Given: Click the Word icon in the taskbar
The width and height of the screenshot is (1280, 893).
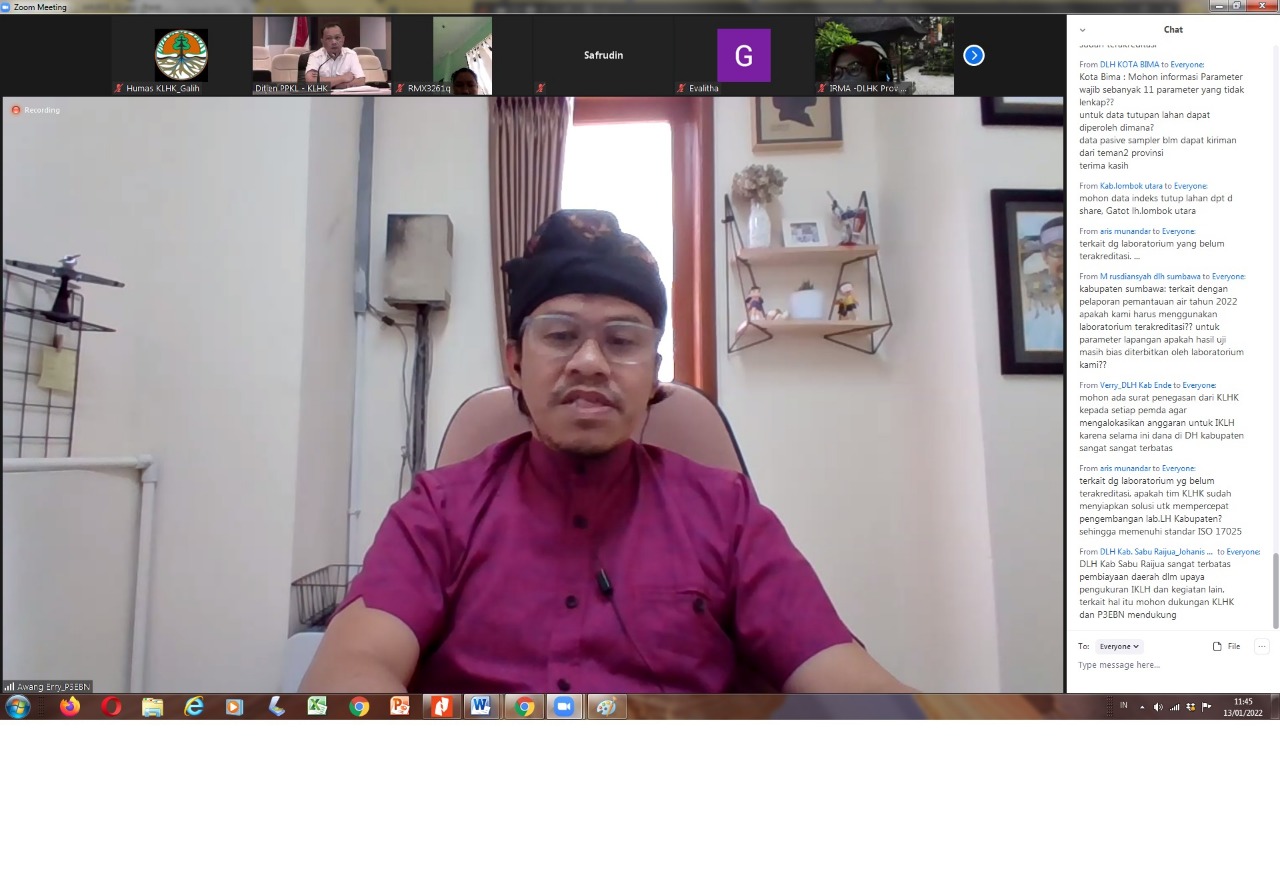Looking at the screenshot, I should point(481,707).
